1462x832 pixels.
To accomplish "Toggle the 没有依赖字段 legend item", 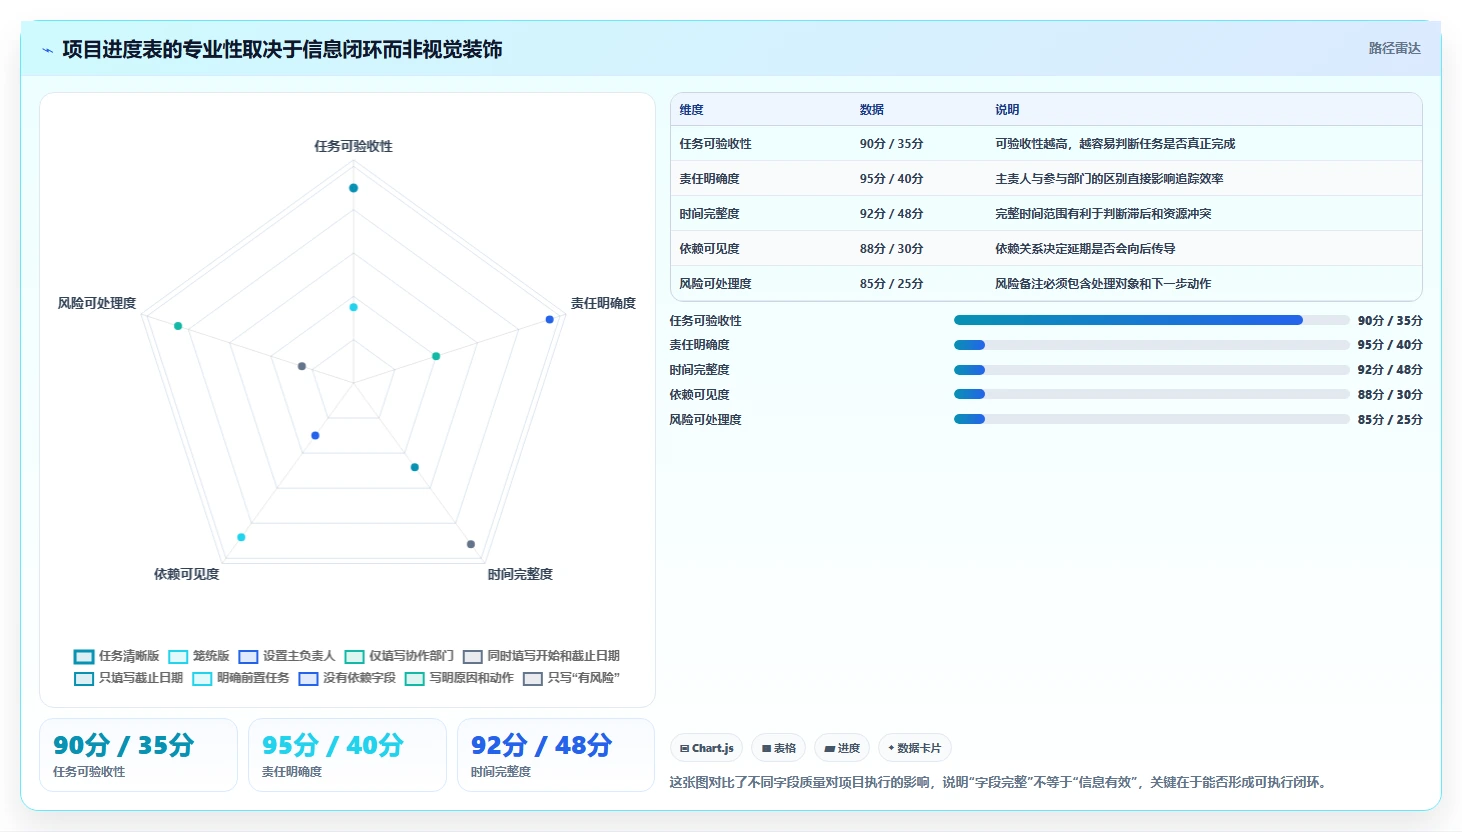I will 347,678.
